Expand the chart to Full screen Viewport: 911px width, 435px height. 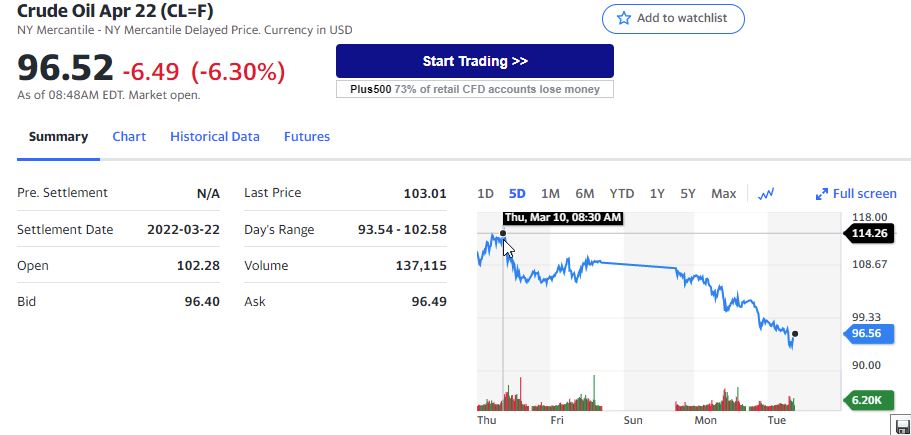click(856, 194)
